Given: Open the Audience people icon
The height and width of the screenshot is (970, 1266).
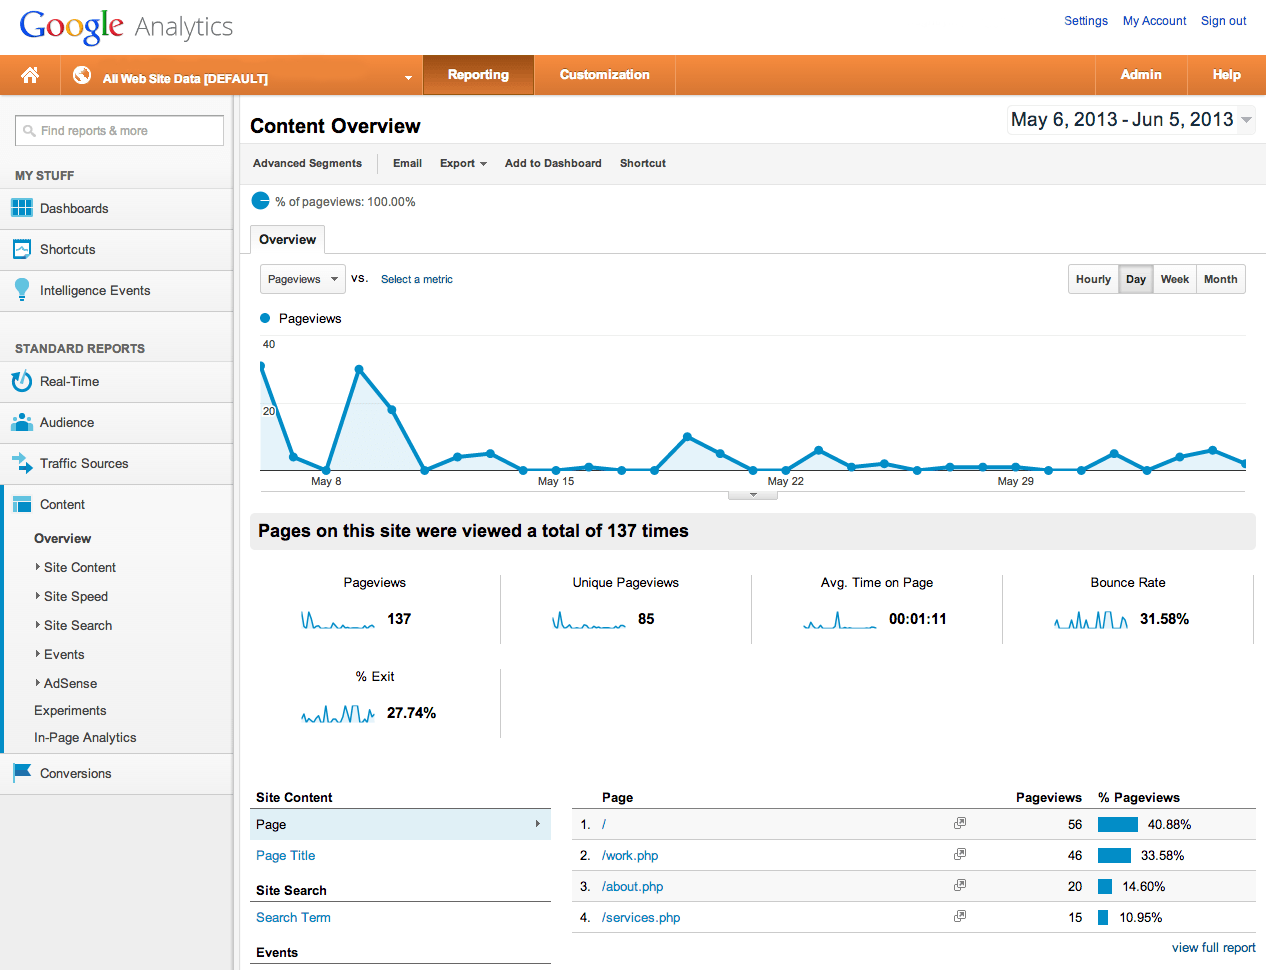Looking at the screenshot, I should point(22,422).
